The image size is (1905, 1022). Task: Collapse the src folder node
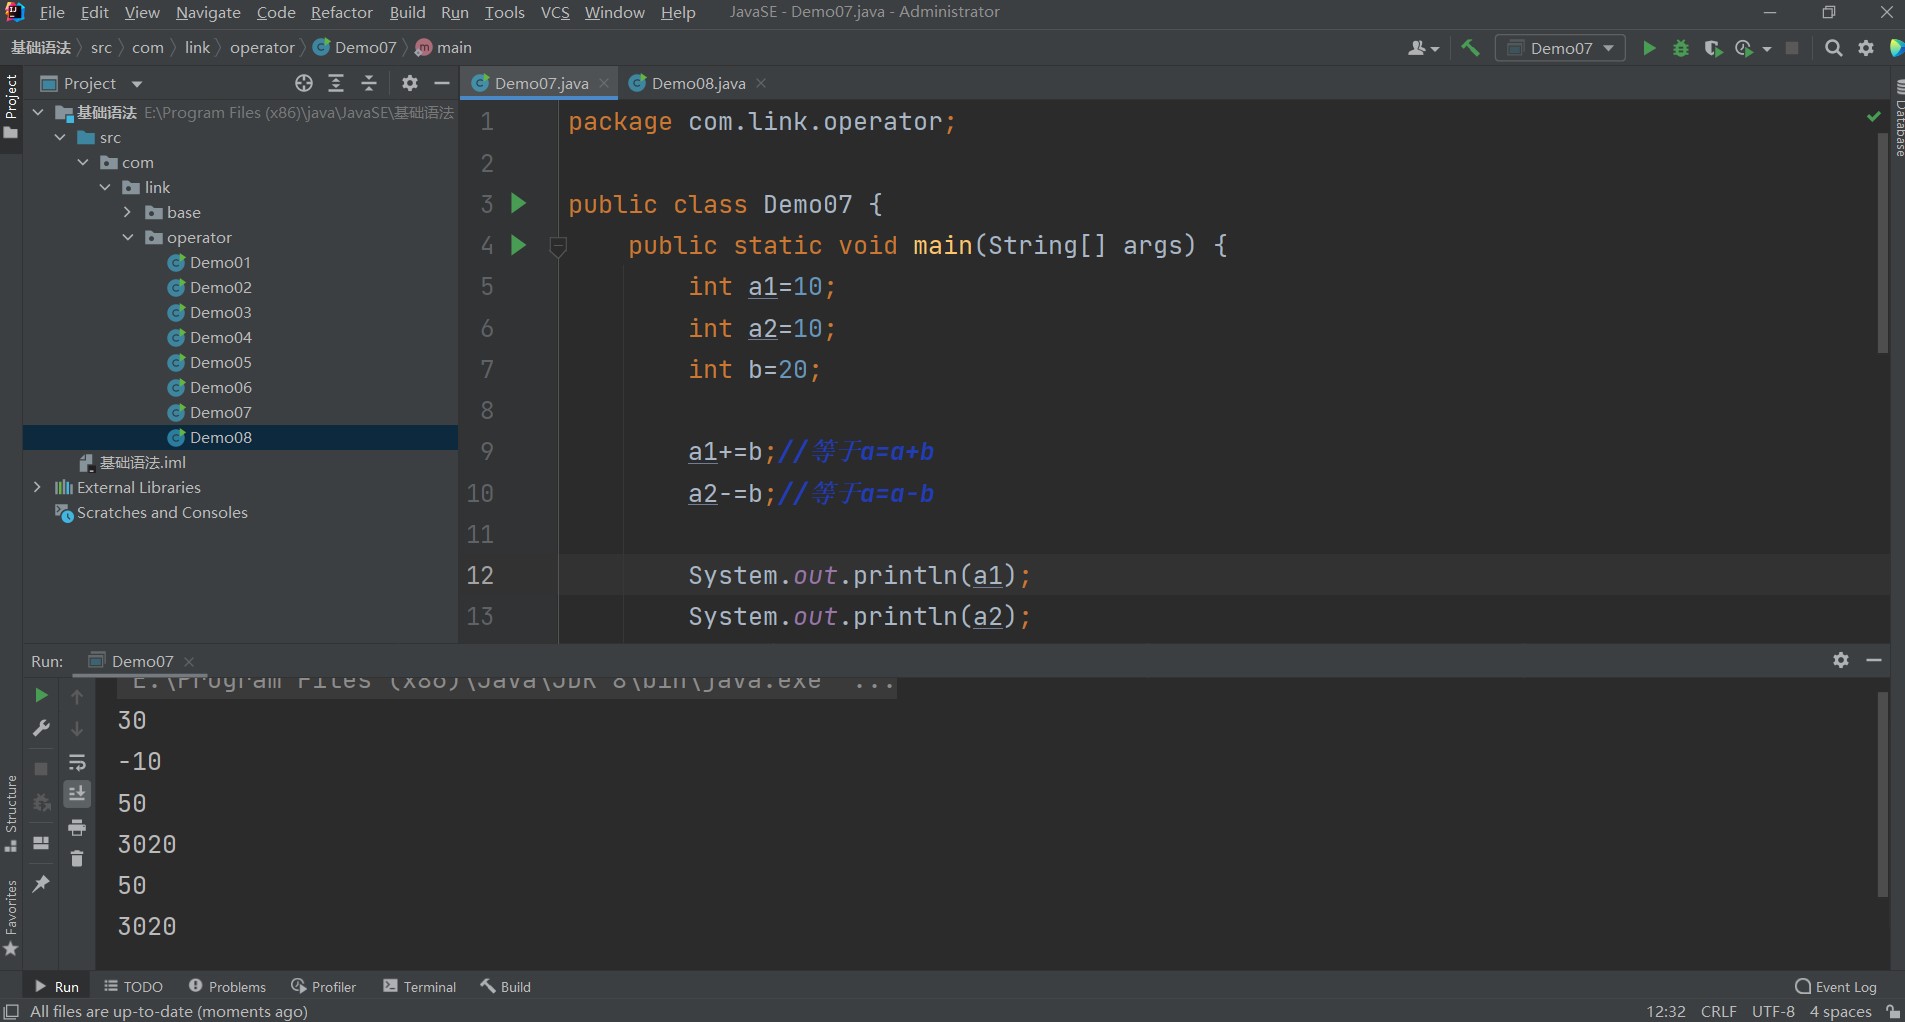click(60, 137)
